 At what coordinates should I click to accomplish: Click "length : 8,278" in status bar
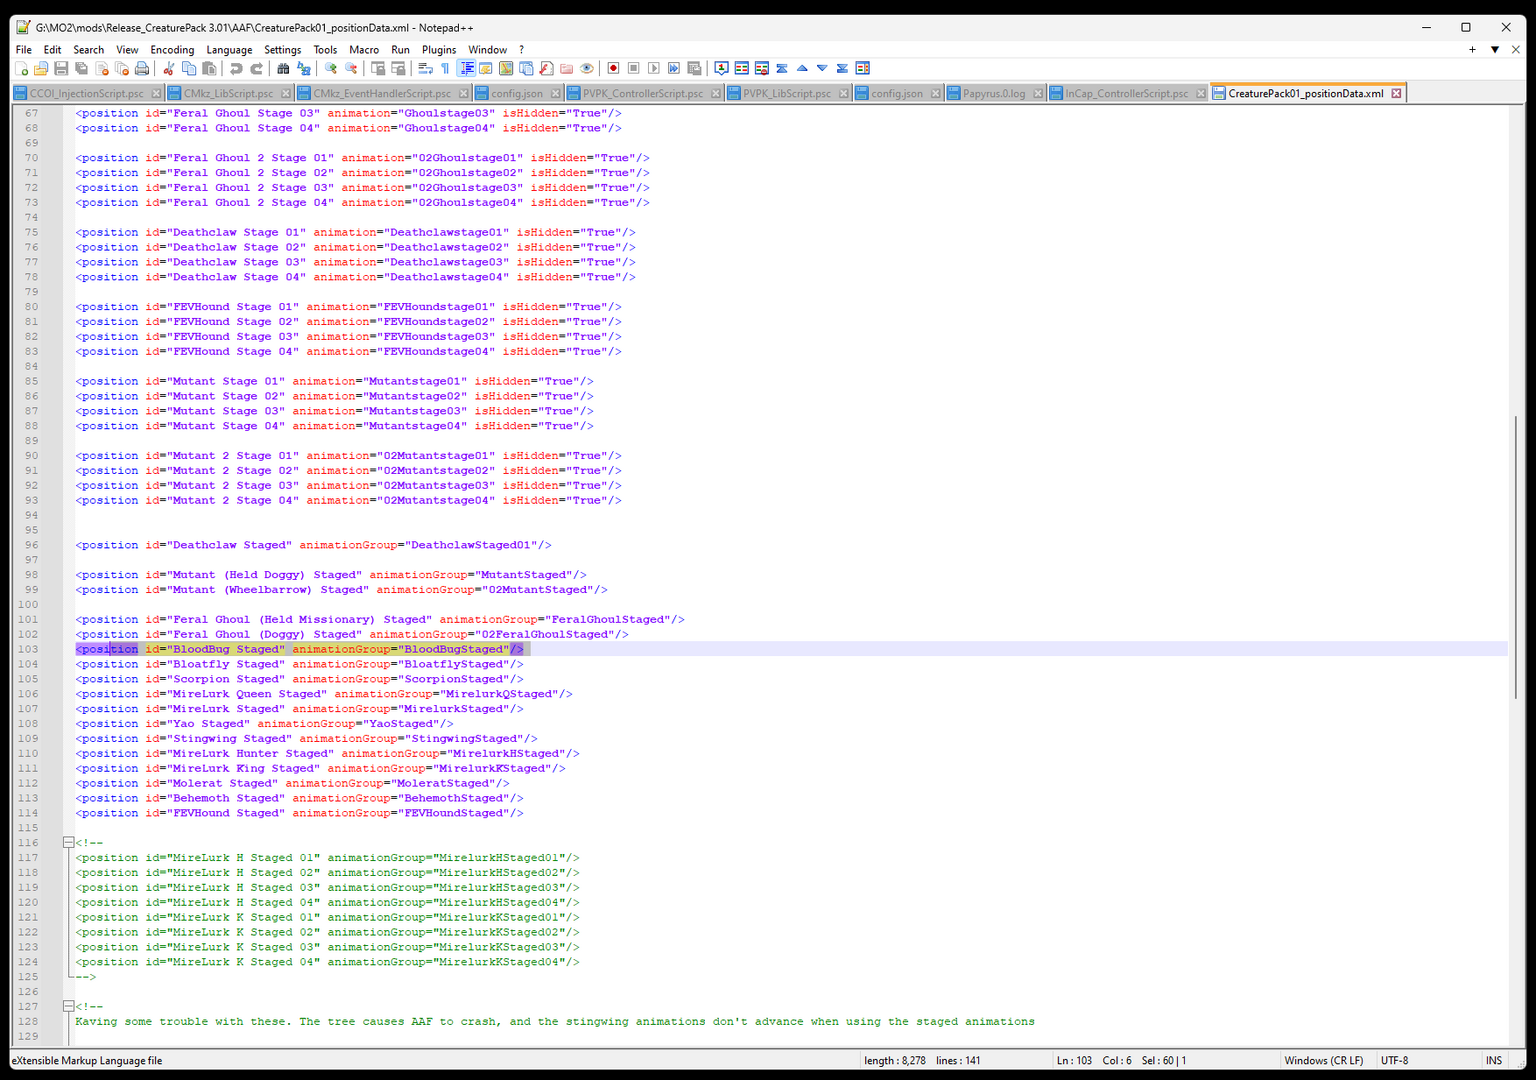894,1061
